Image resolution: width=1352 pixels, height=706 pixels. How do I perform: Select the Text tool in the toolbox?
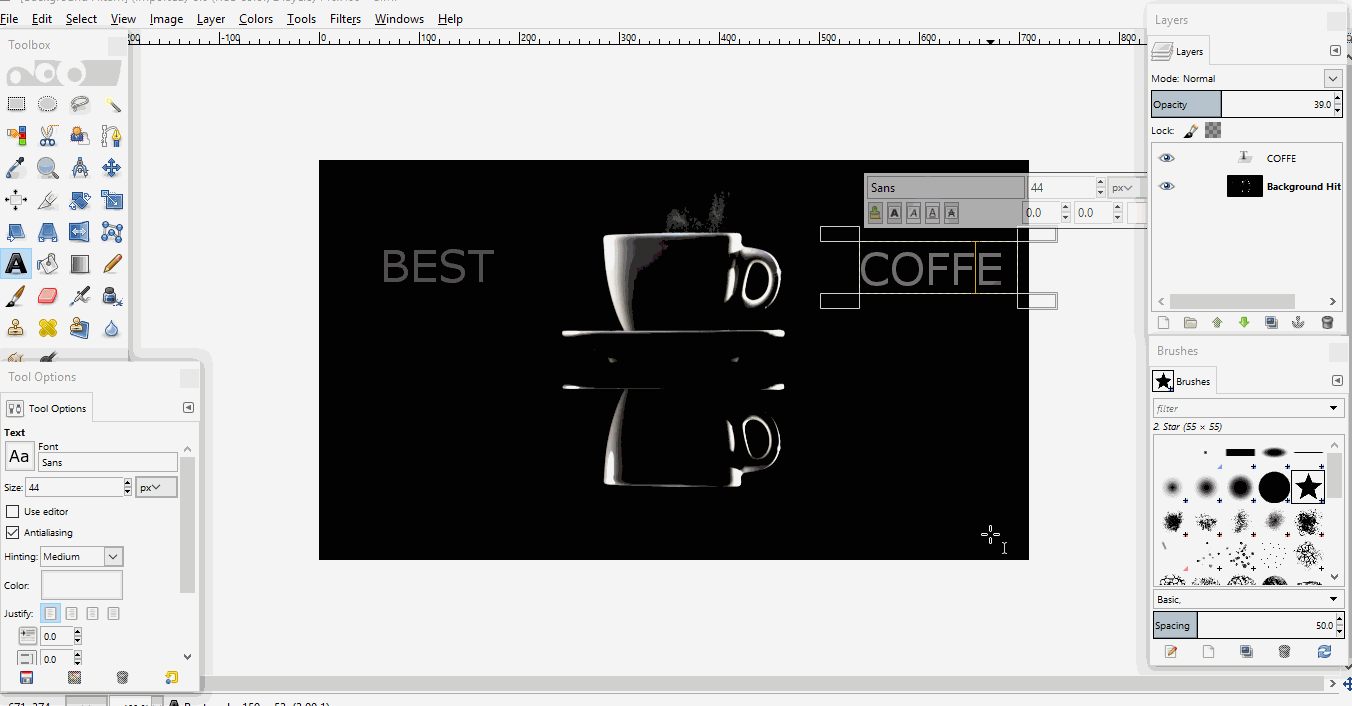[16, 264]
